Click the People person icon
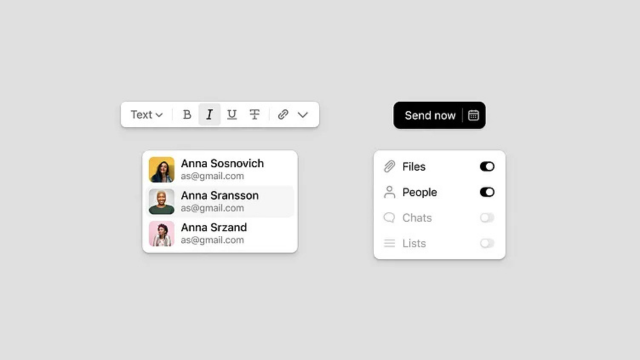This screenshot has width=640, height=360. point(389,192)
